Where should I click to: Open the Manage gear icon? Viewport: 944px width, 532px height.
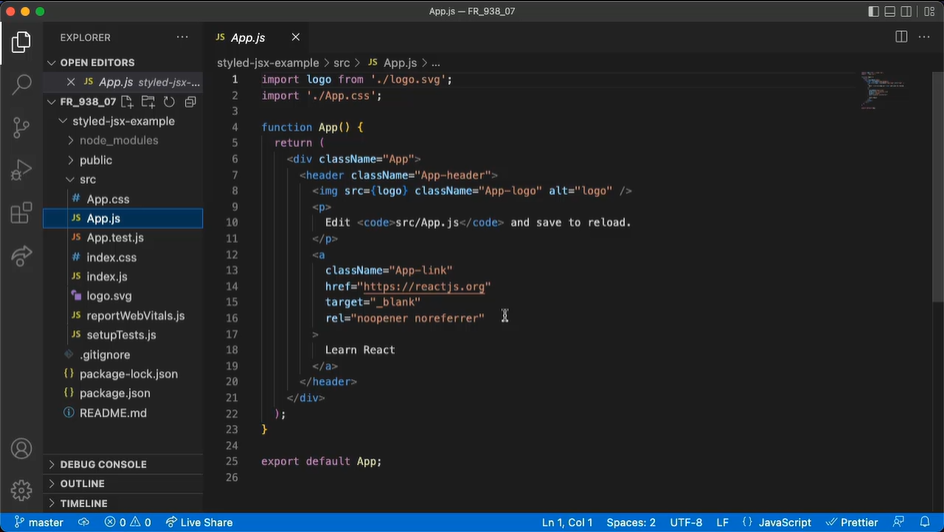[x=21, y=490]
